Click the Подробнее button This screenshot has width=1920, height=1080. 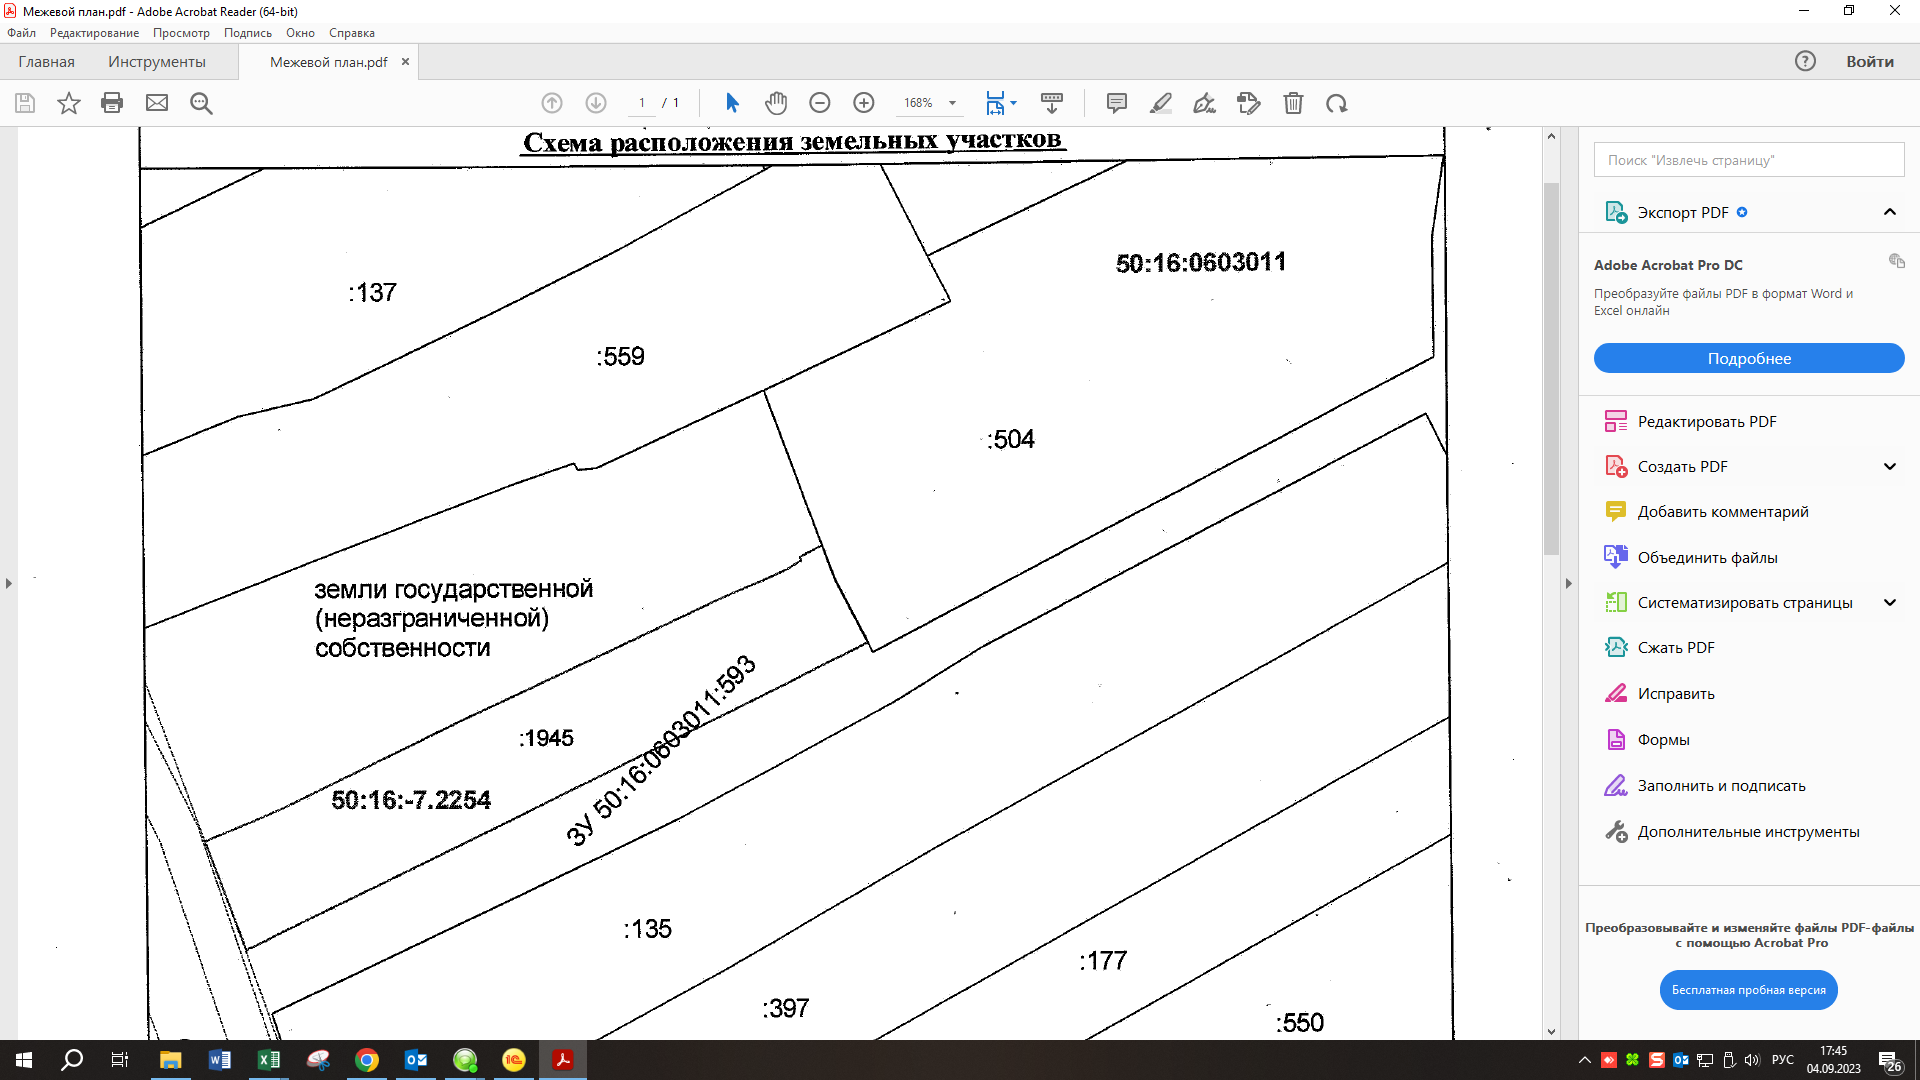[x=1748, y=359]
